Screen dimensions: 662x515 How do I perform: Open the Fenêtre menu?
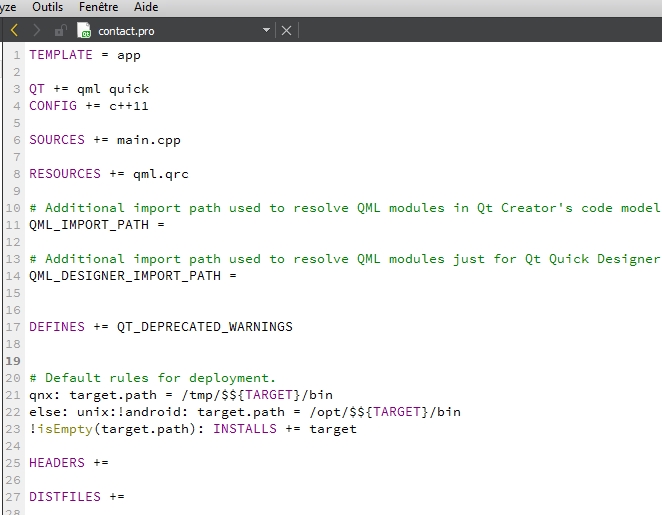(98, 7)
